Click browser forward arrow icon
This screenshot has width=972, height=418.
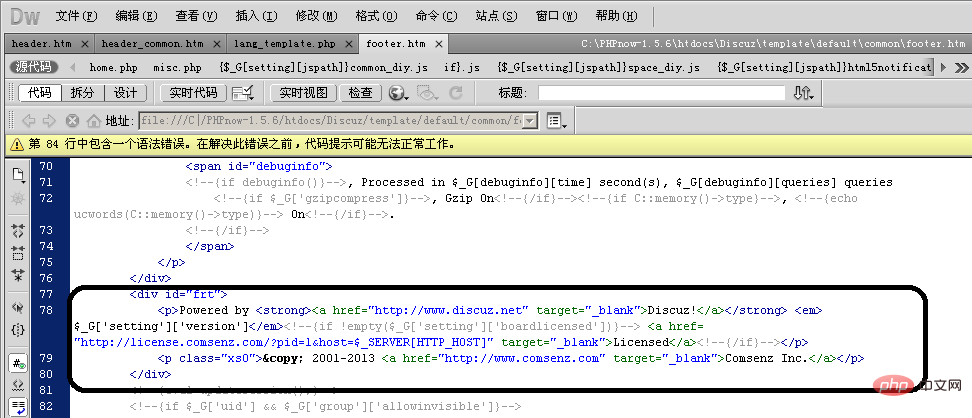tap(49, 120)
